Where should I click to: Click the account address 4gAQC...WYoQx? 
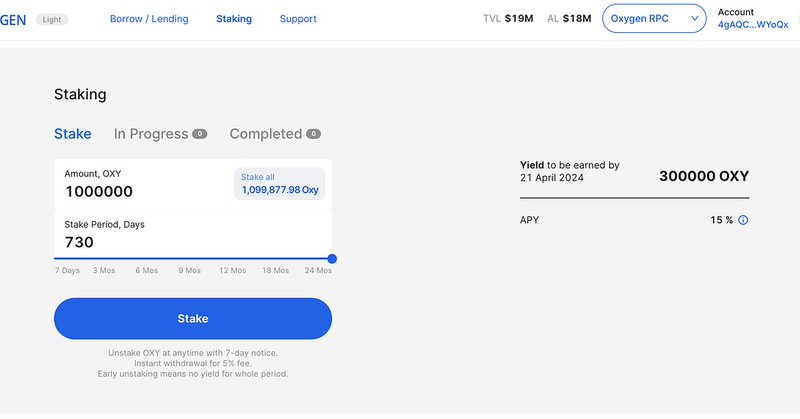(x=753, y=24)
